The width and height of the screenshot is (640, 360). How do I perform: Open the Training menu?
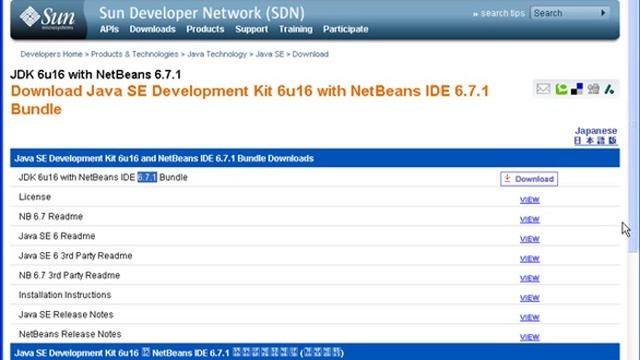point(296,29)
